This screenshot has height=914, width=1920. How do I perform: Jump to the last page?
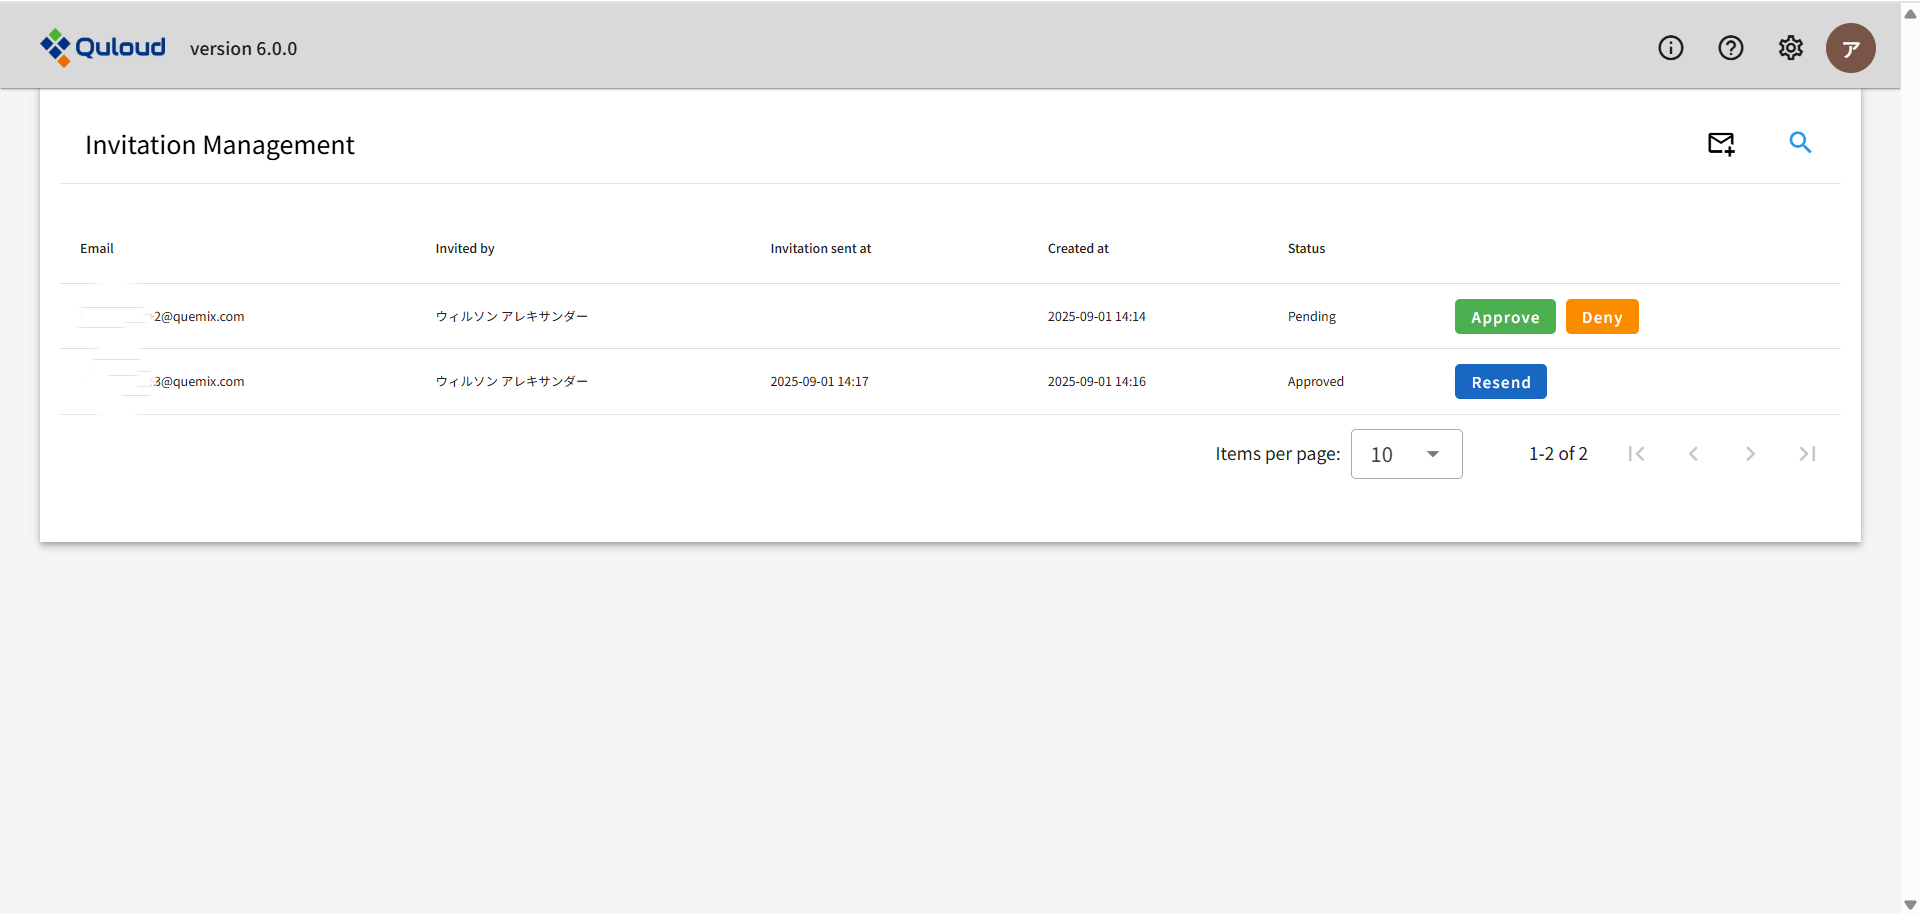[x=1807, y=454]
